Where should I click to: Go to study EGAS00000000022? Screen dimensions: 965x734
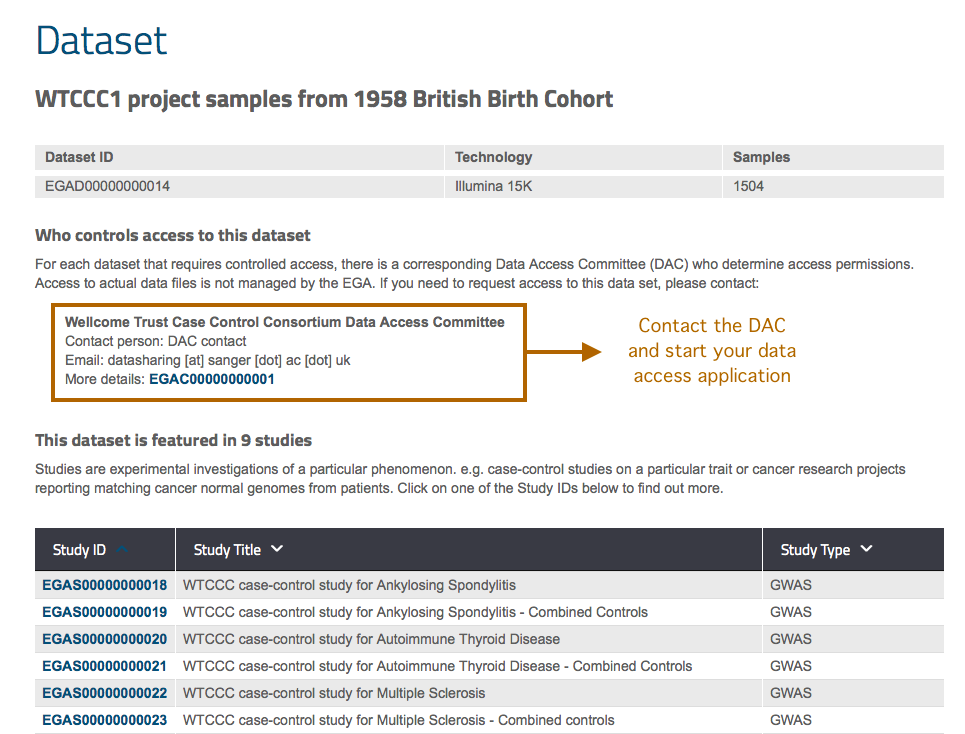point(104,693)
